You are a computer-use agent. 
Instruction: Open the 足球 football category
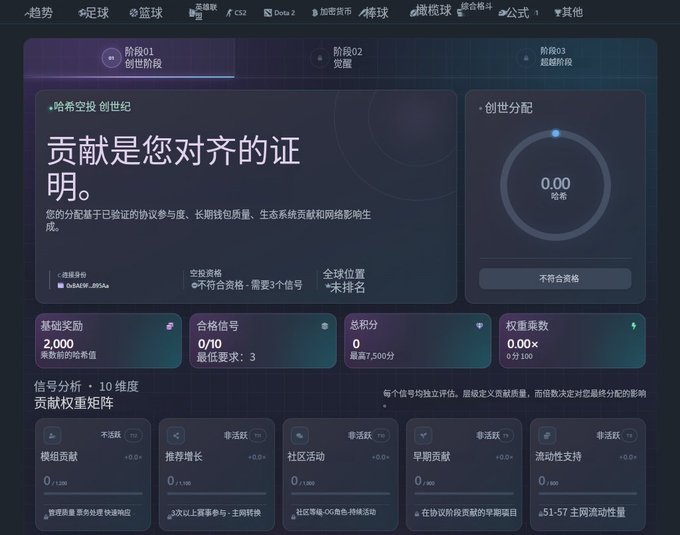tap(94, 13)
